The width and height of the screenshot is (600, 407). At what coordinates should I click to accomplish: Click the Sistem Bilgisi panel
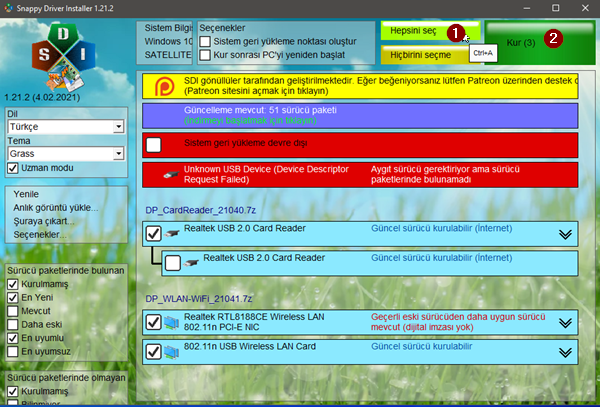(165, 41)
